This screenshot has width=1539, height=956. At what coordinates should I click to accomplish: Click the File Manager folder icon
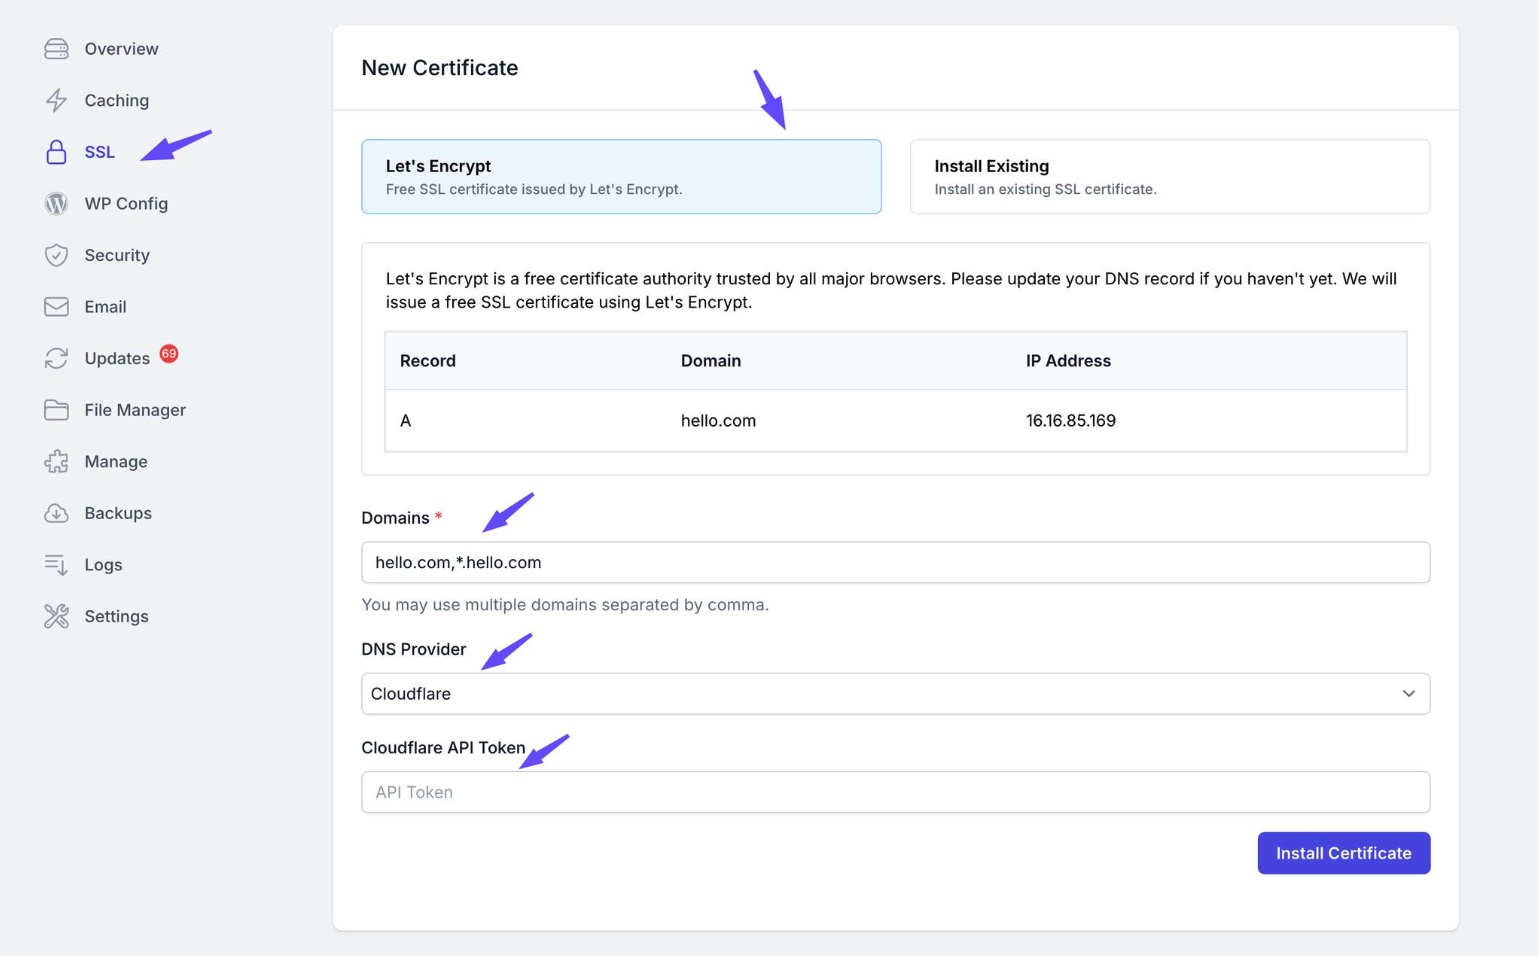coord(56,410)
